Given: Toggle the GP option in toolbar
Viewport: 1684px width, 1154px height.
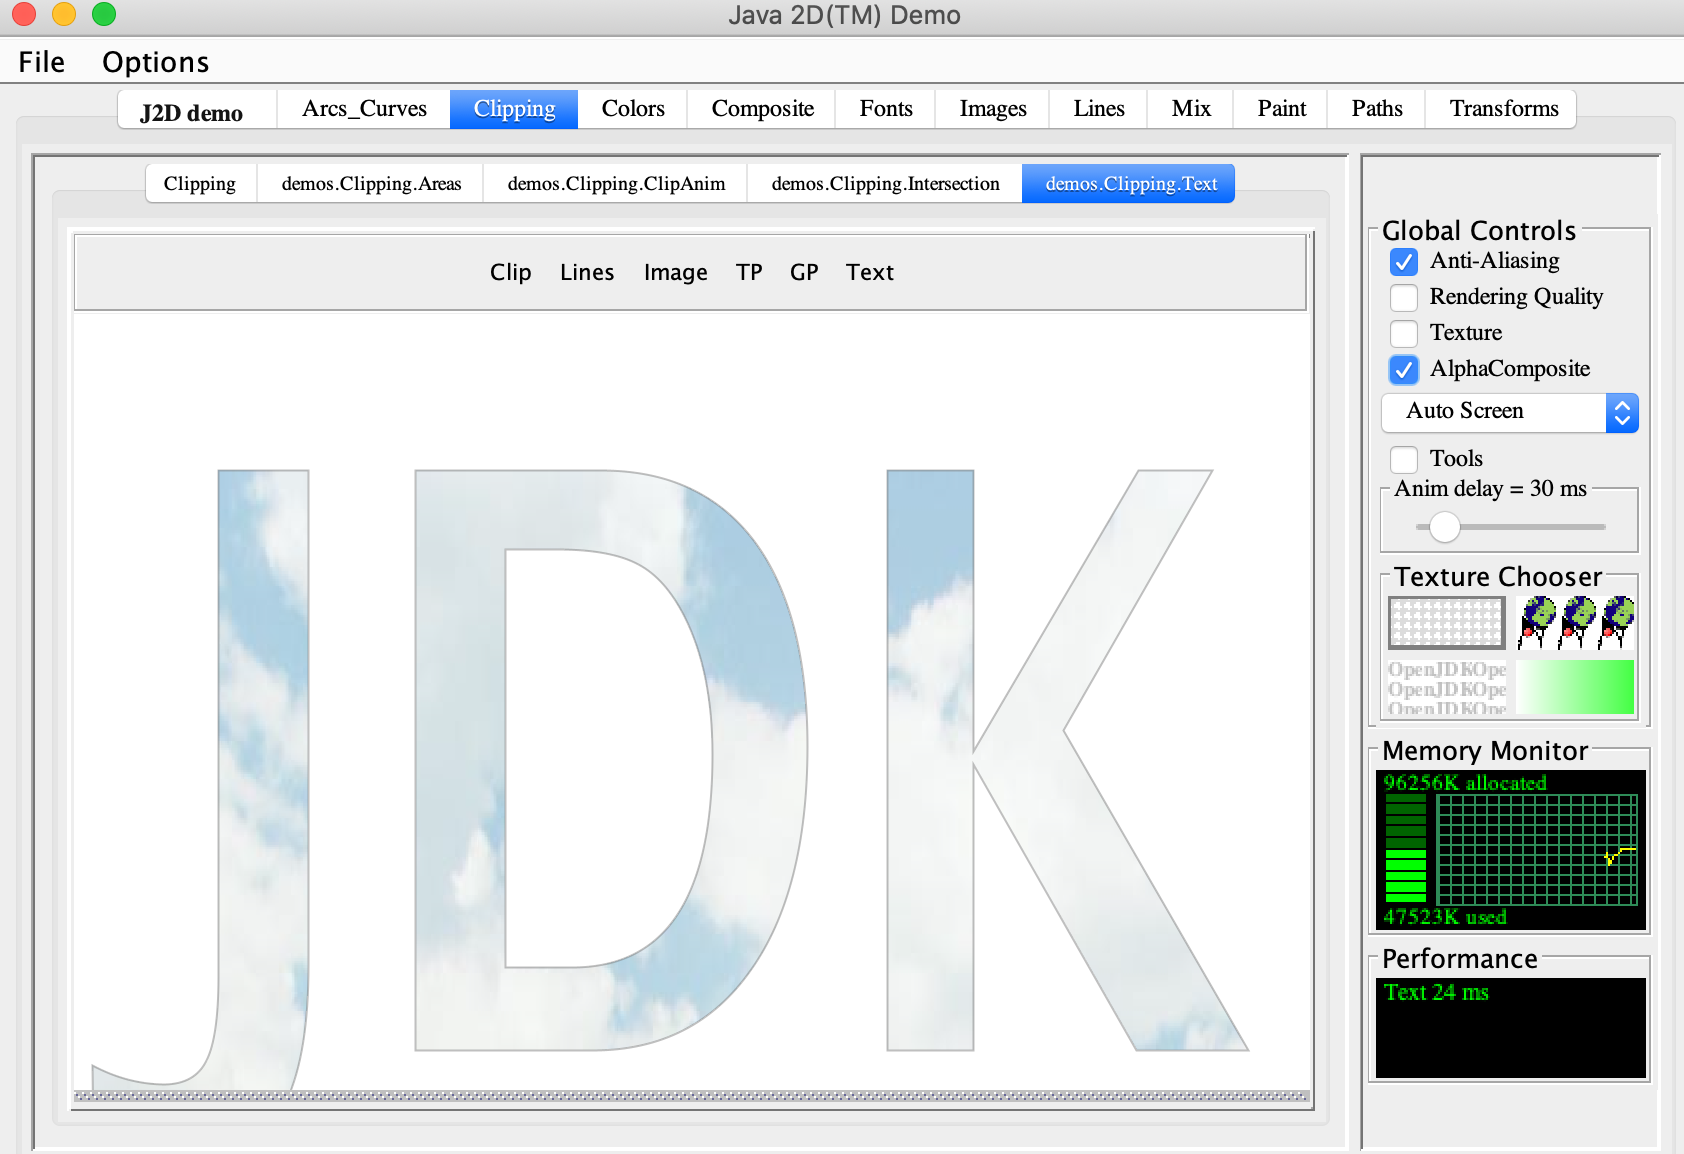Looking at the screenshot, I should point(804,273).
